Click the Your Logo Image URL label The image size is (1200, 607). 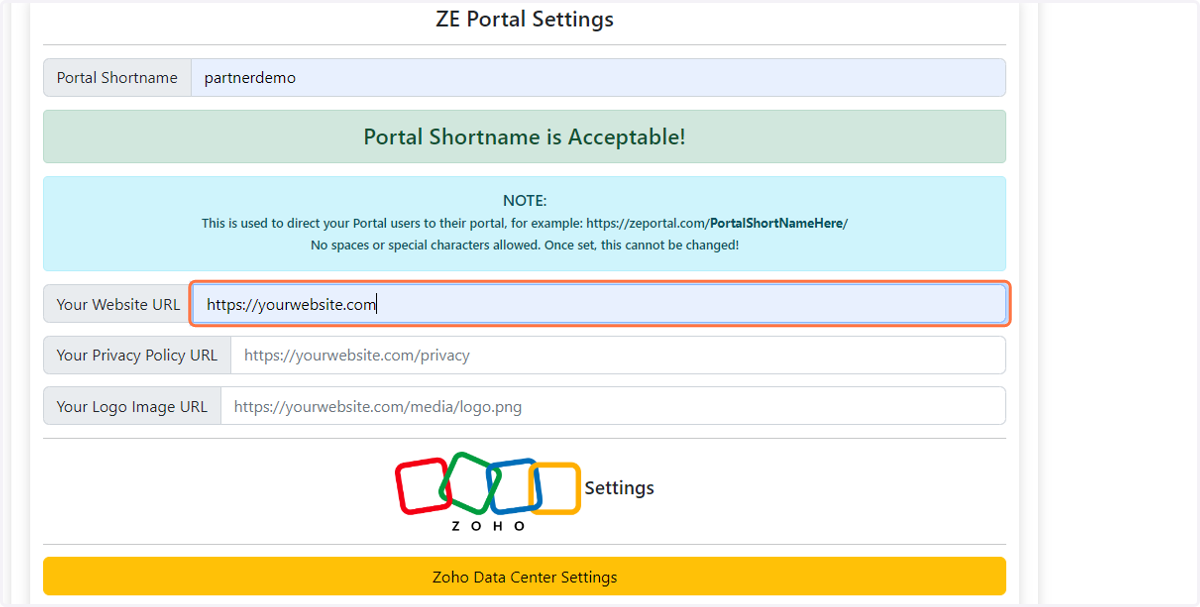pyautogui.click(x=132, y=406)
